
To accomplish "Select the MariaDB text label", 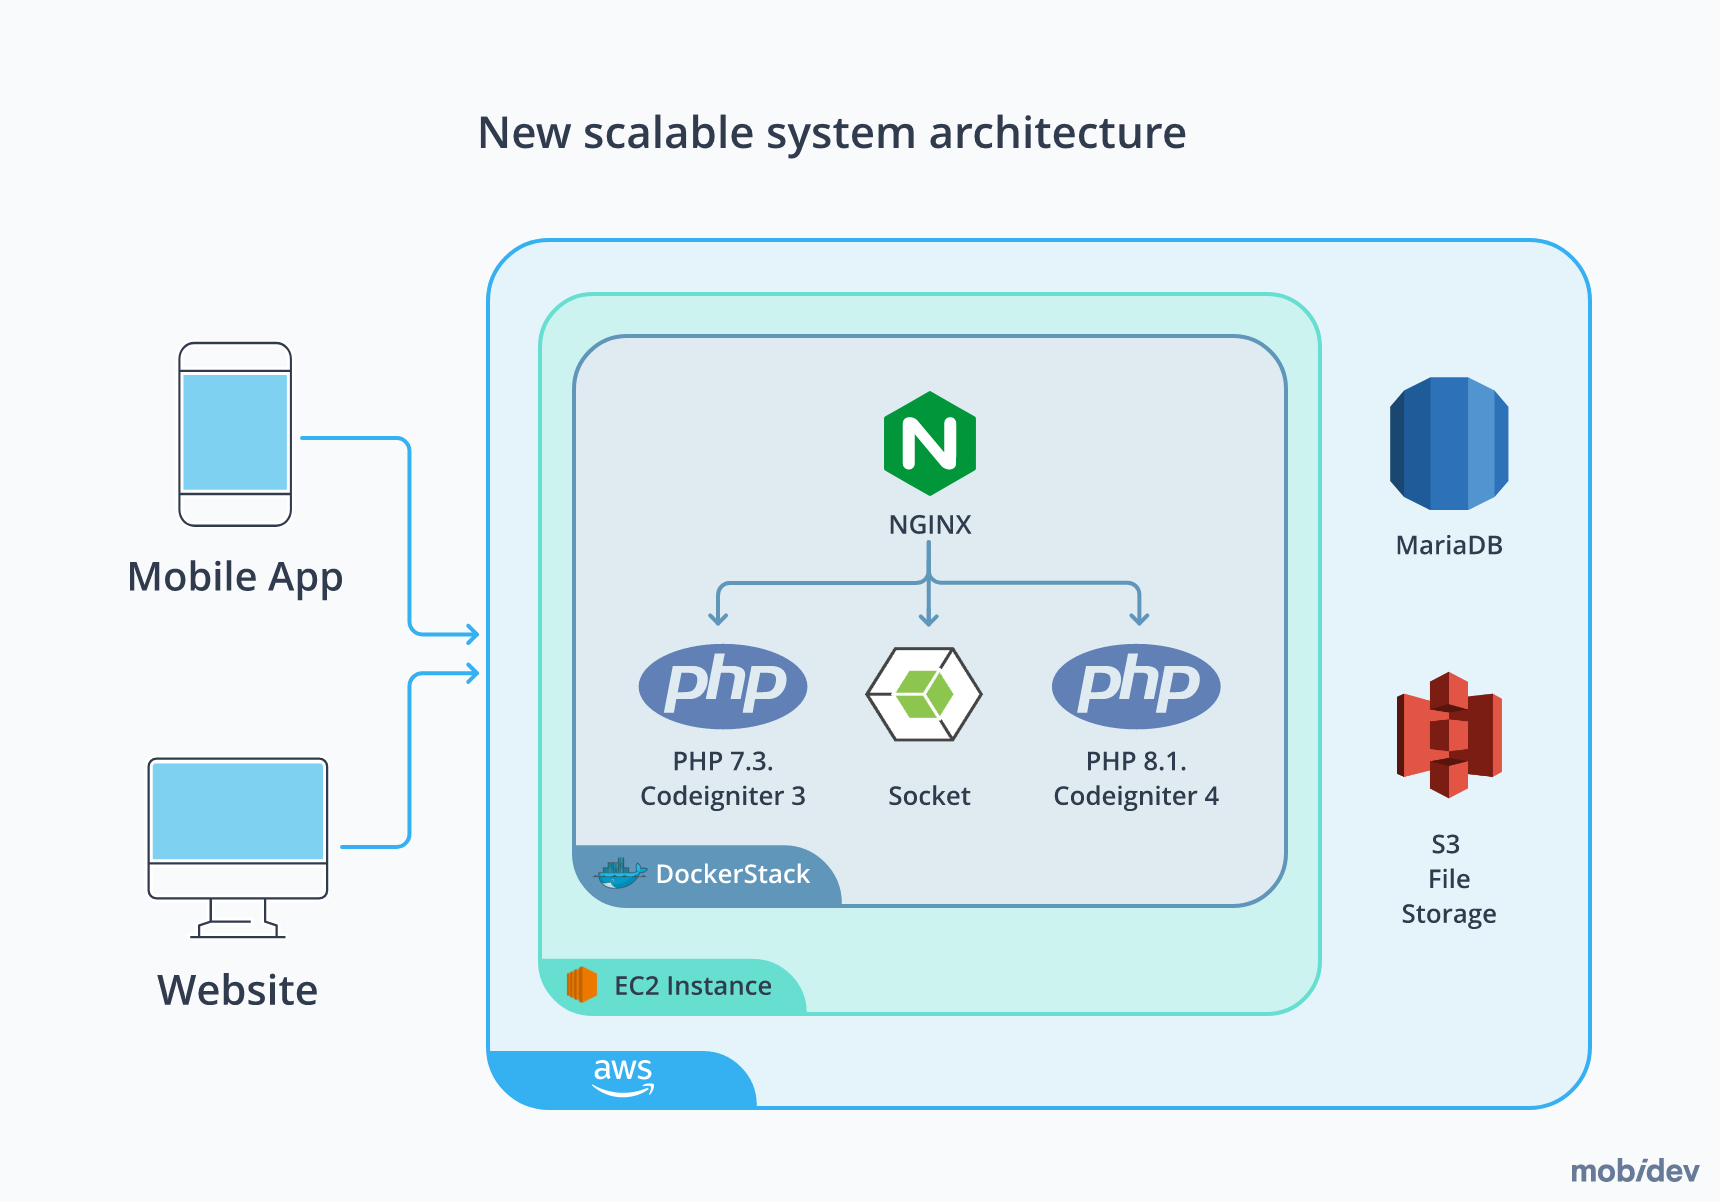I will 1449,546.
